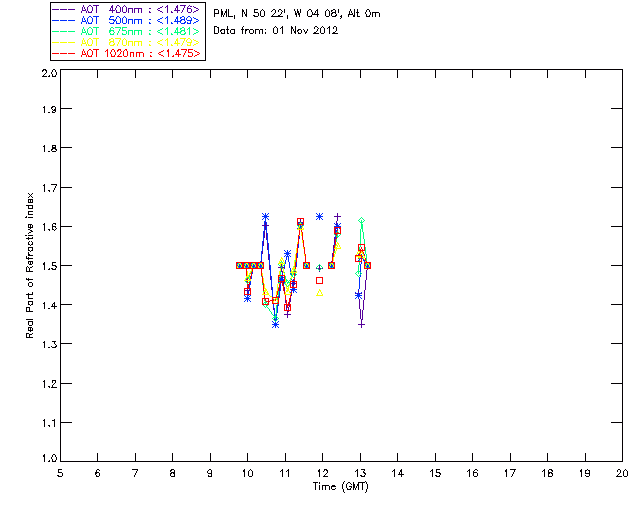Click the x-axis tick label 14

398,473
